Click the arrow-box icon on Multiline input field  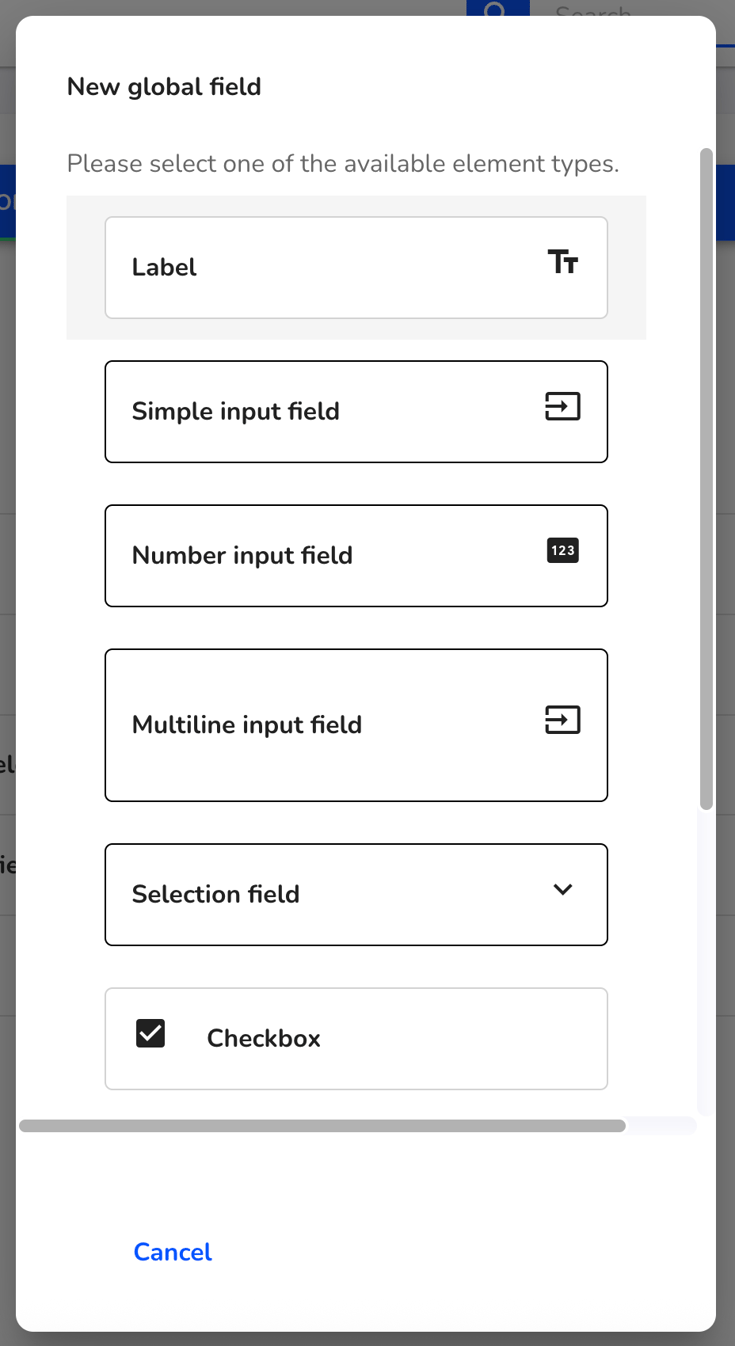pos(563,720)
